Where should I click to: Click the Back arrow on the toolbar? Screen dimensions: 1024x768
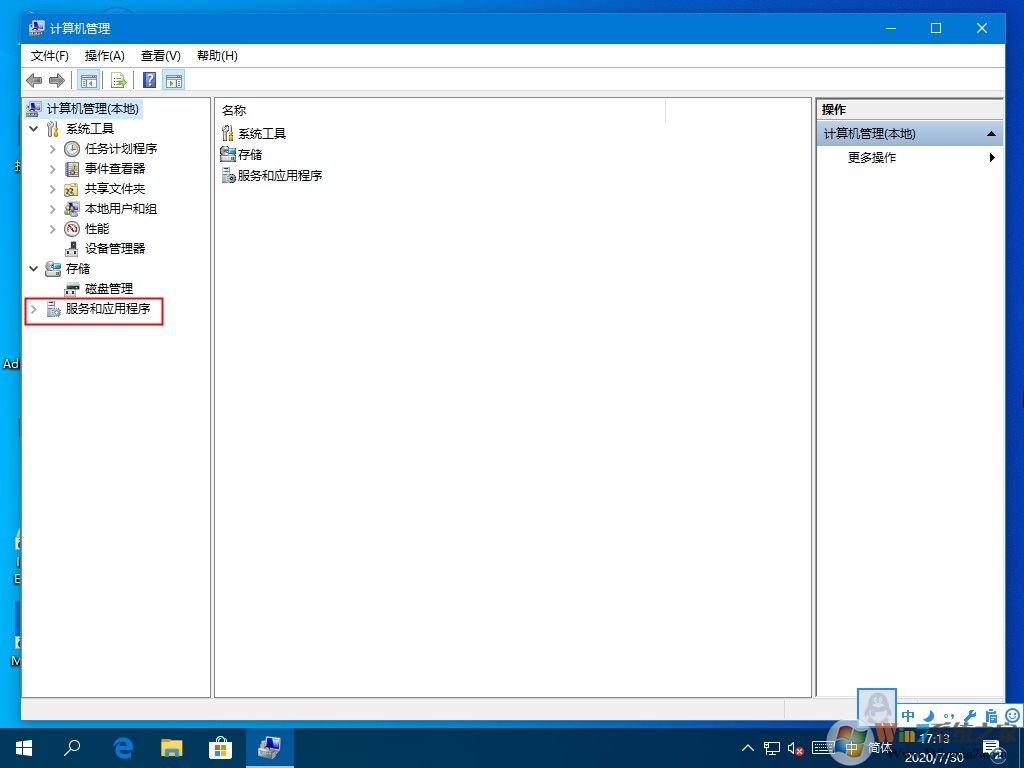coord(34,80)
